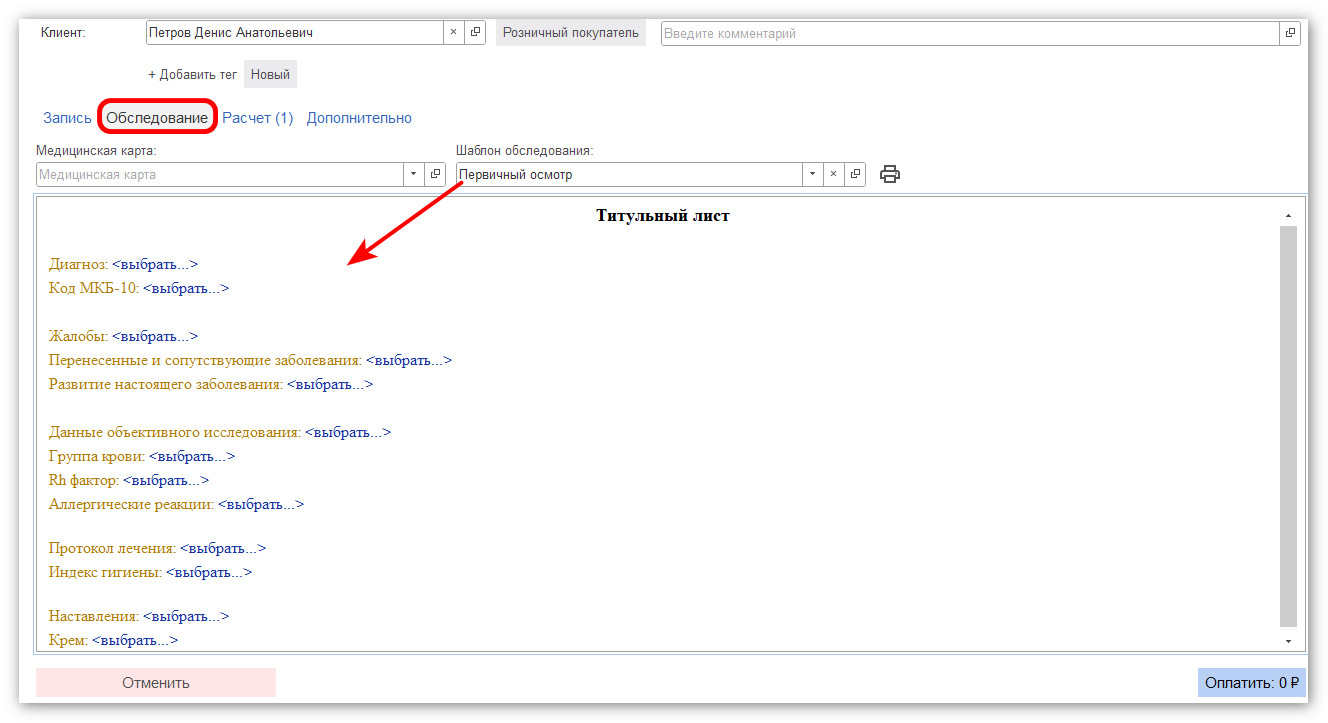Pick a value for Аллергические реакции
The width and height of the screenshot is (1328, 723).
tap(261, 505)
